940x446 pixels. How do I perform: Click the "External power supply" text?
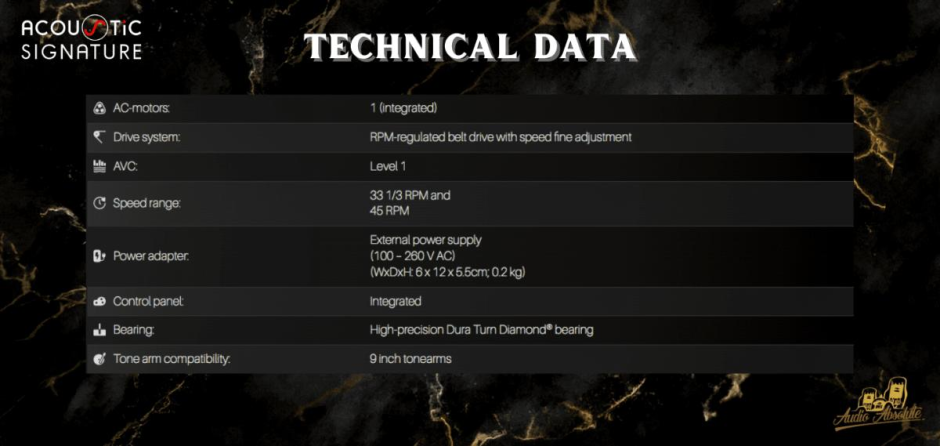coord(425,240)
